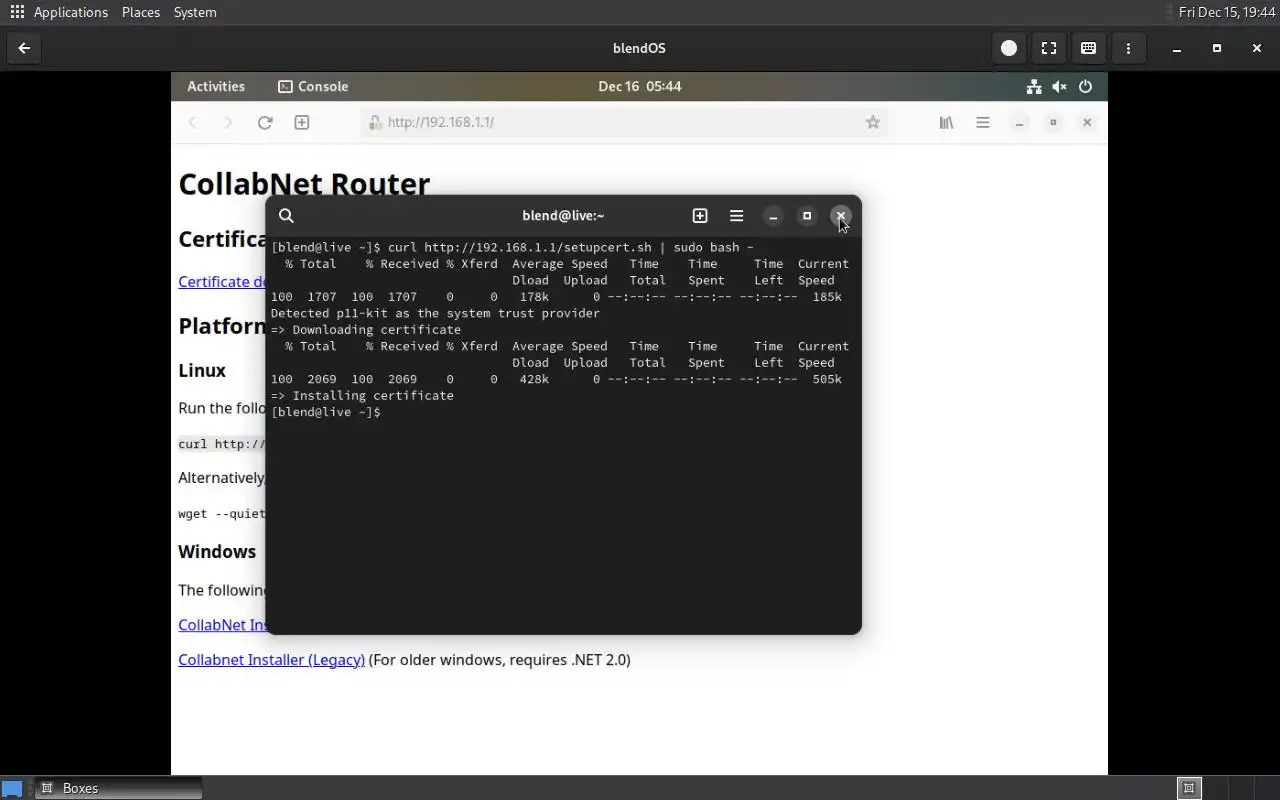Open the power icon in guest panel

(x=1086, y=86)
